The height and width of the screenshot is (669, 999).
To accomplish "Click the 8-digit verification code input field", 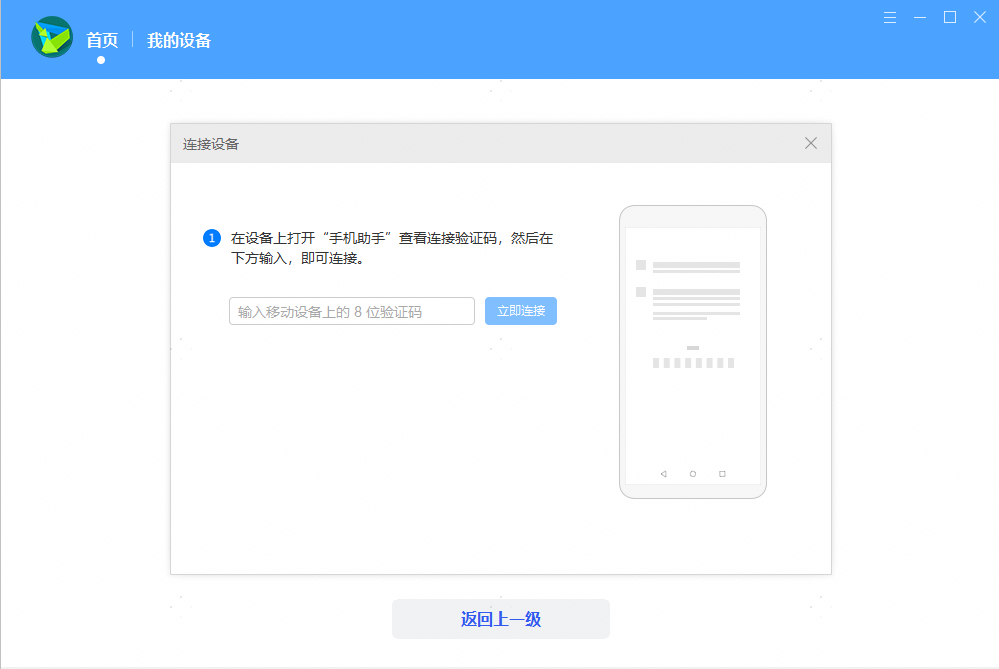I will (352, 311).
